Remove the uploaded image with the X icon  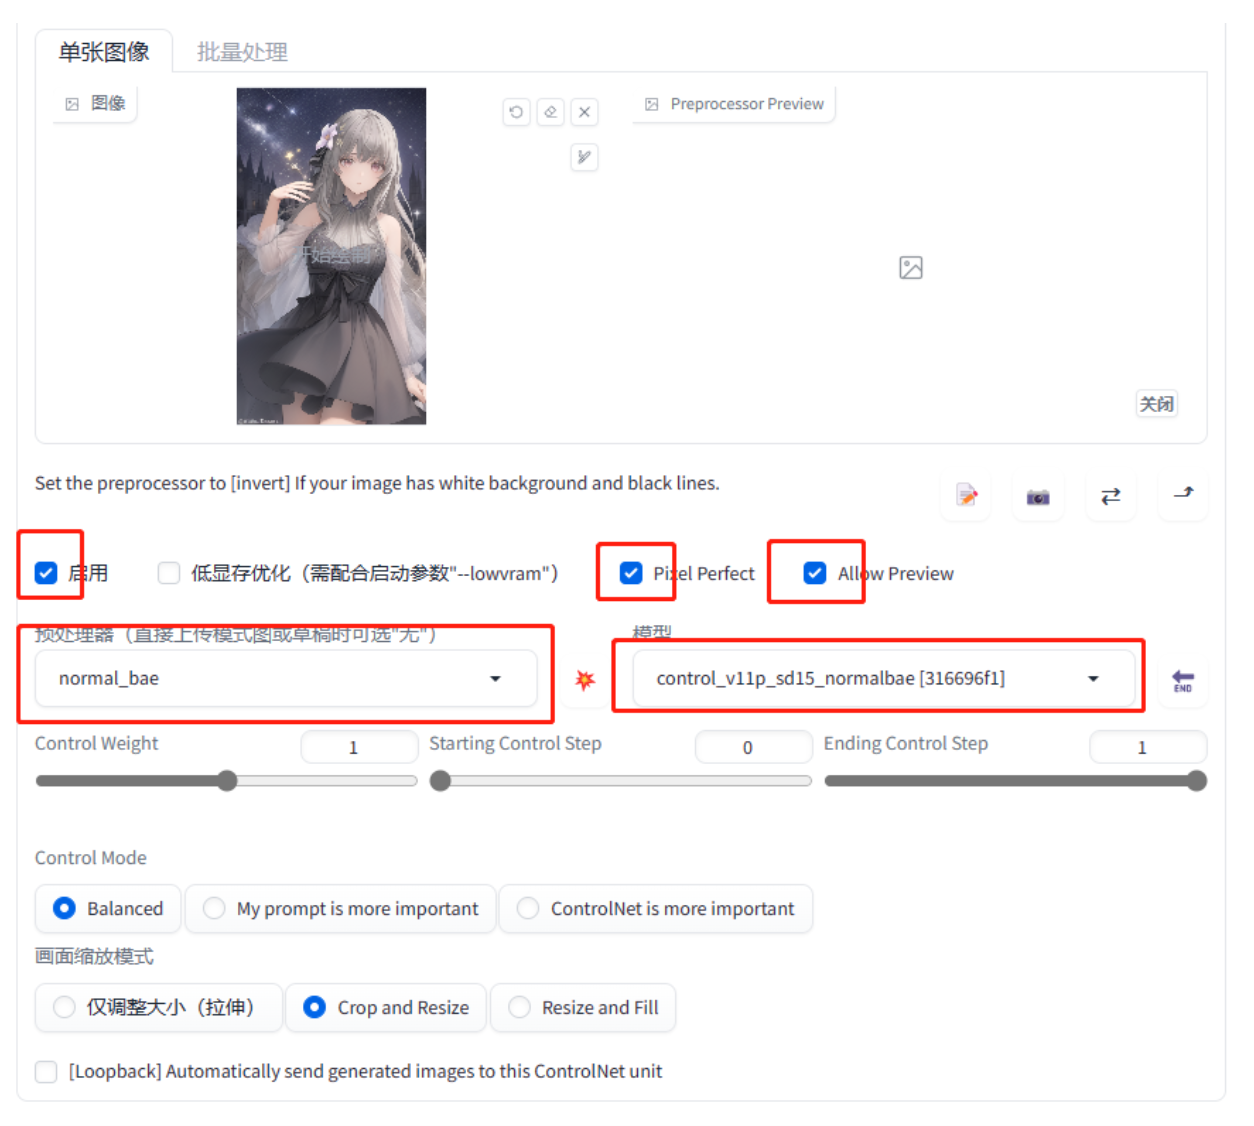[584, 112]
